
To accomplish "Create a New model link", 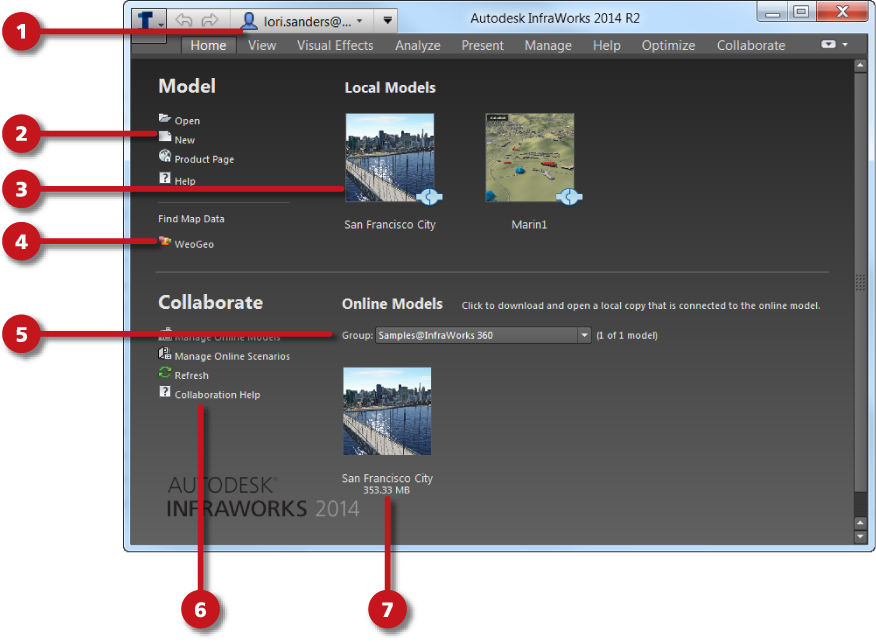I will click(x=184, y=140).
